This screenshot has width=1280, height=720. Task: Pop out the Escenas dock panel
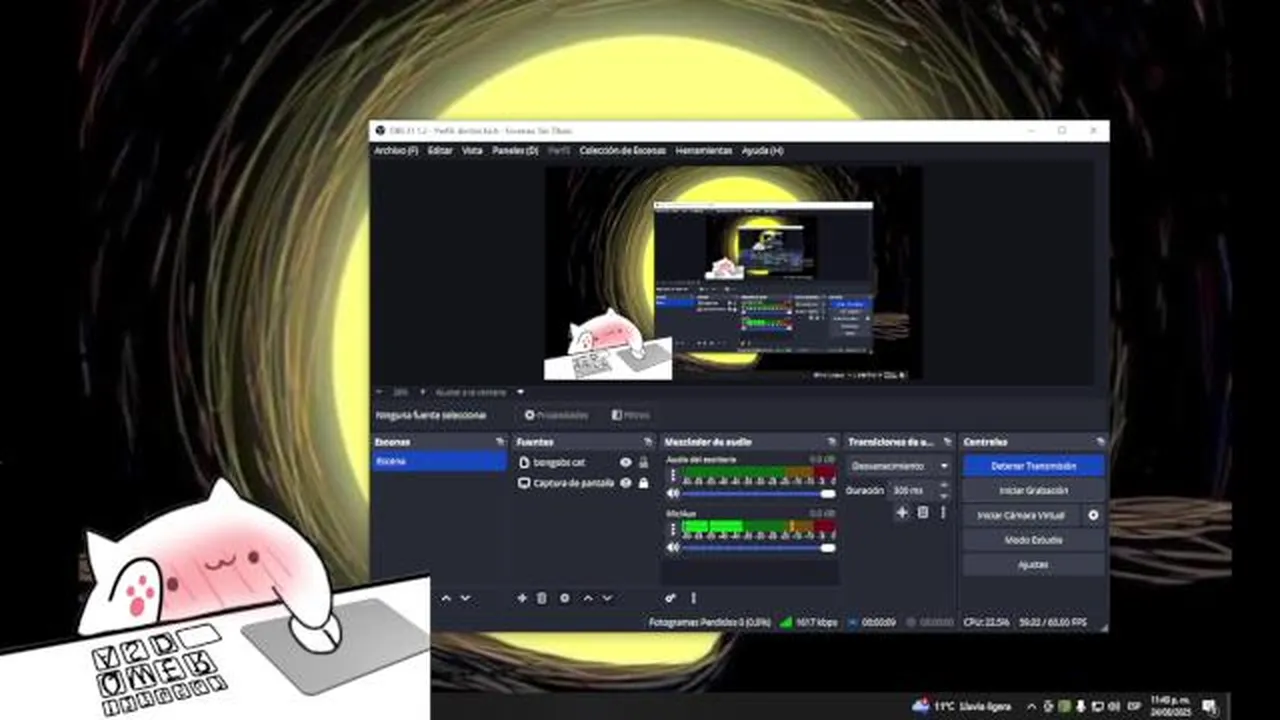point(500,442)
